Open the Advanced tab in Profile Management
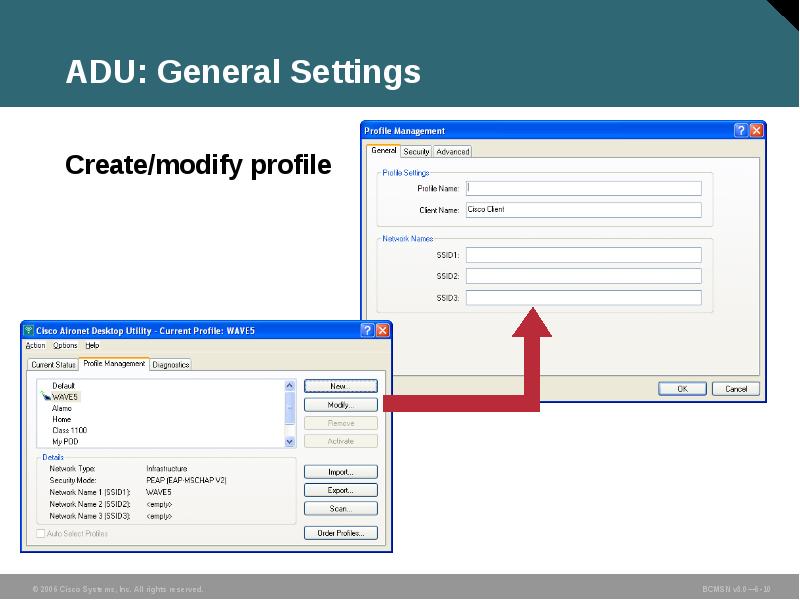The height and width of the screenshot is (600, 800). (452, 151)
